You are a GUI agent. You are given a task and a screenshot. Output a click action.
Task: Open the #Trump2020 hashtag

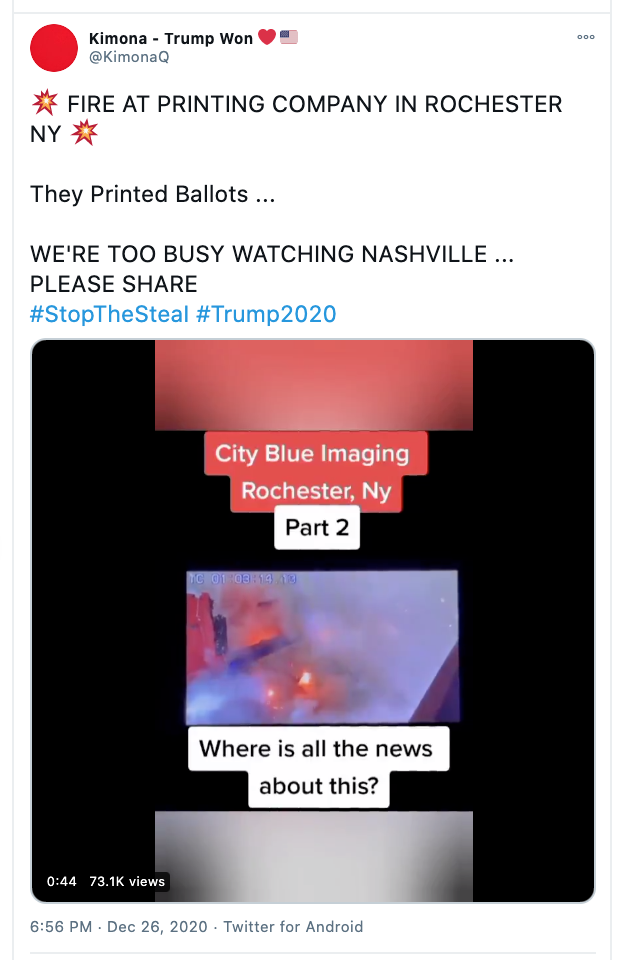[266, 314]
